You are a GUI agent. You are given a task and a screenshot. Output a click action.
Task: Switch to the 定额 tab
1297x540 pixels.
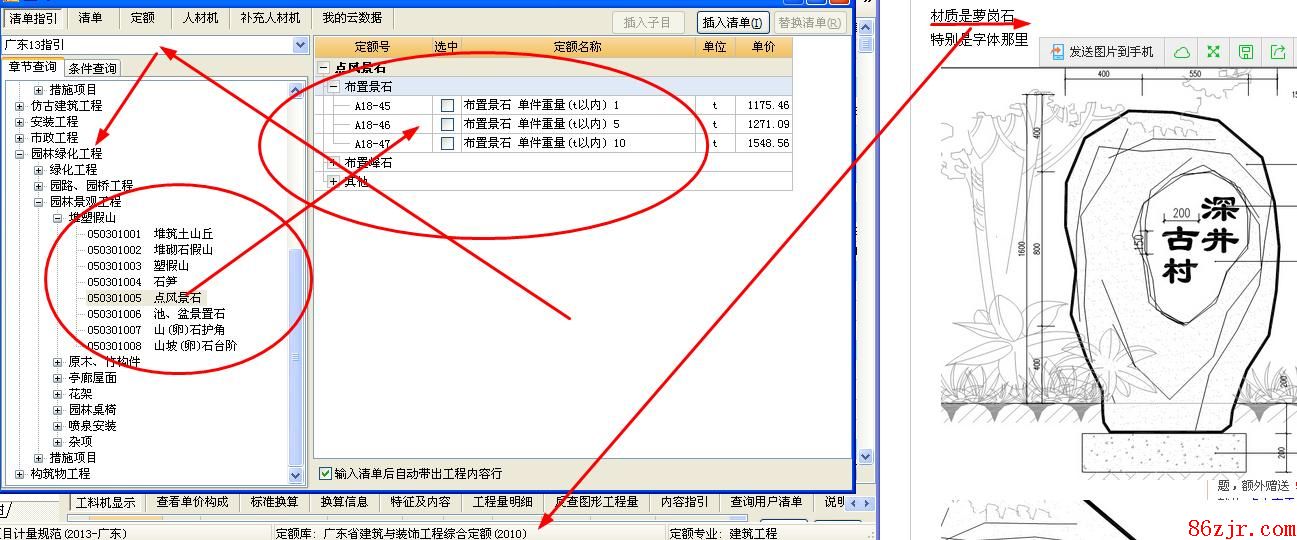(x=143, y=18)
